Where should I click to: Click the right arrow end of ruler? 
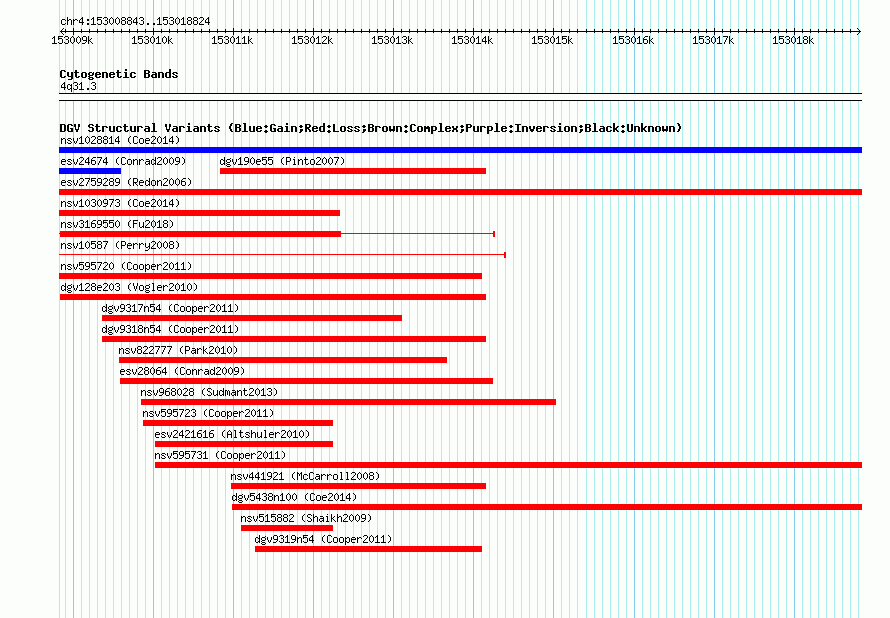point(859,31)
